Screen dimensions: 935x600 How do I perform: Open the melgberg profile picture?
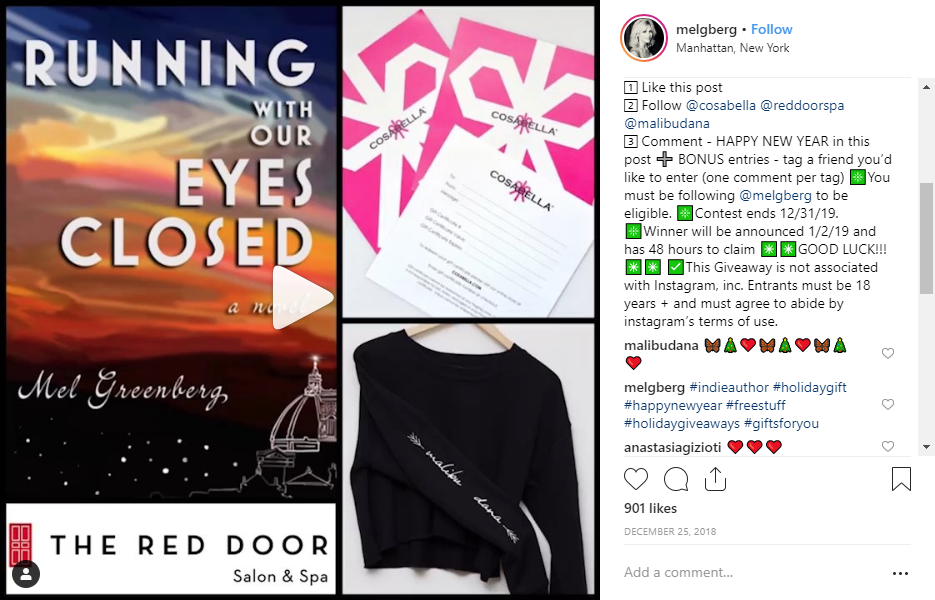pos(644,38)
